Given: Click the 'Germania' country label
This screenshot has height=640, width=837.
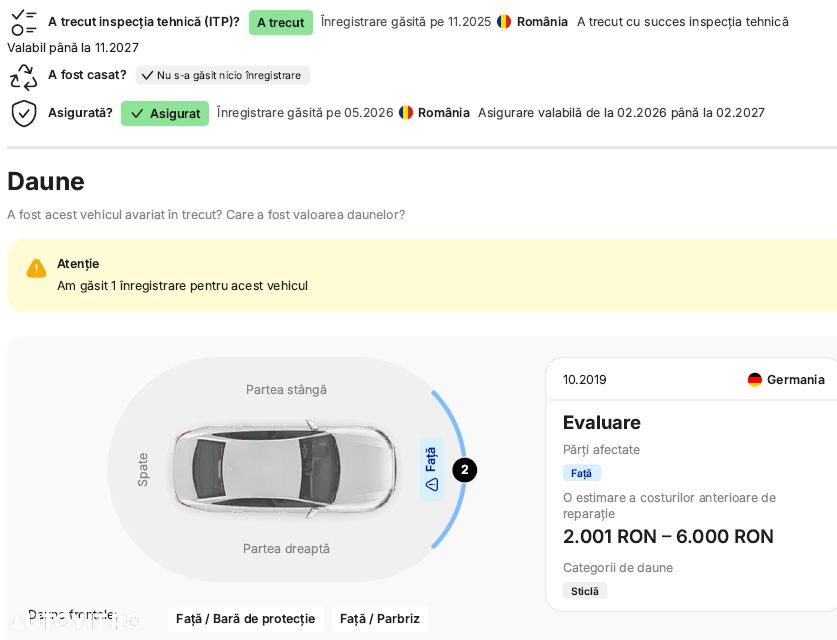Looking at the screenshot, I should (795, 380).
